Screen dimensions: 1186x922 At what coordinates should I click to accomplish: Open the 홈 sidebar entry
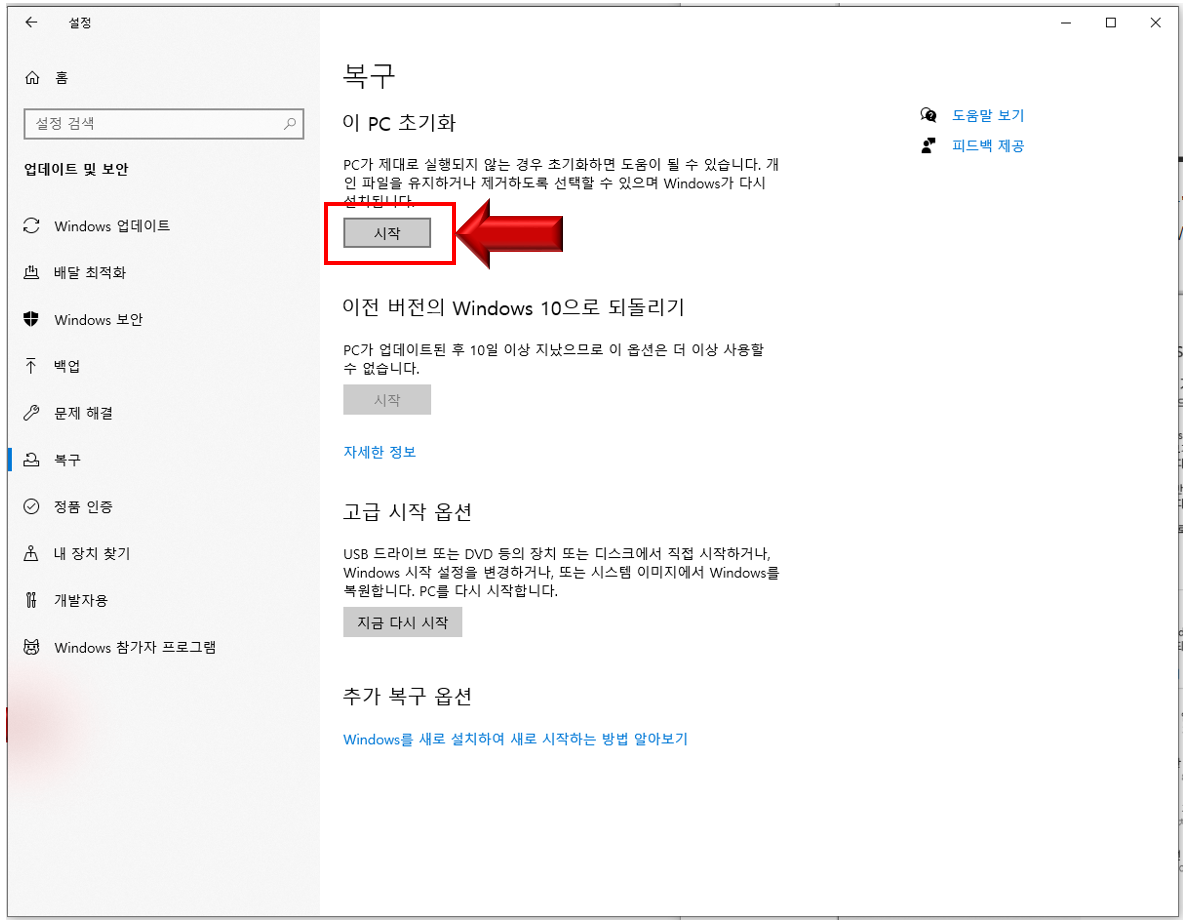click(x=163, y=77)
